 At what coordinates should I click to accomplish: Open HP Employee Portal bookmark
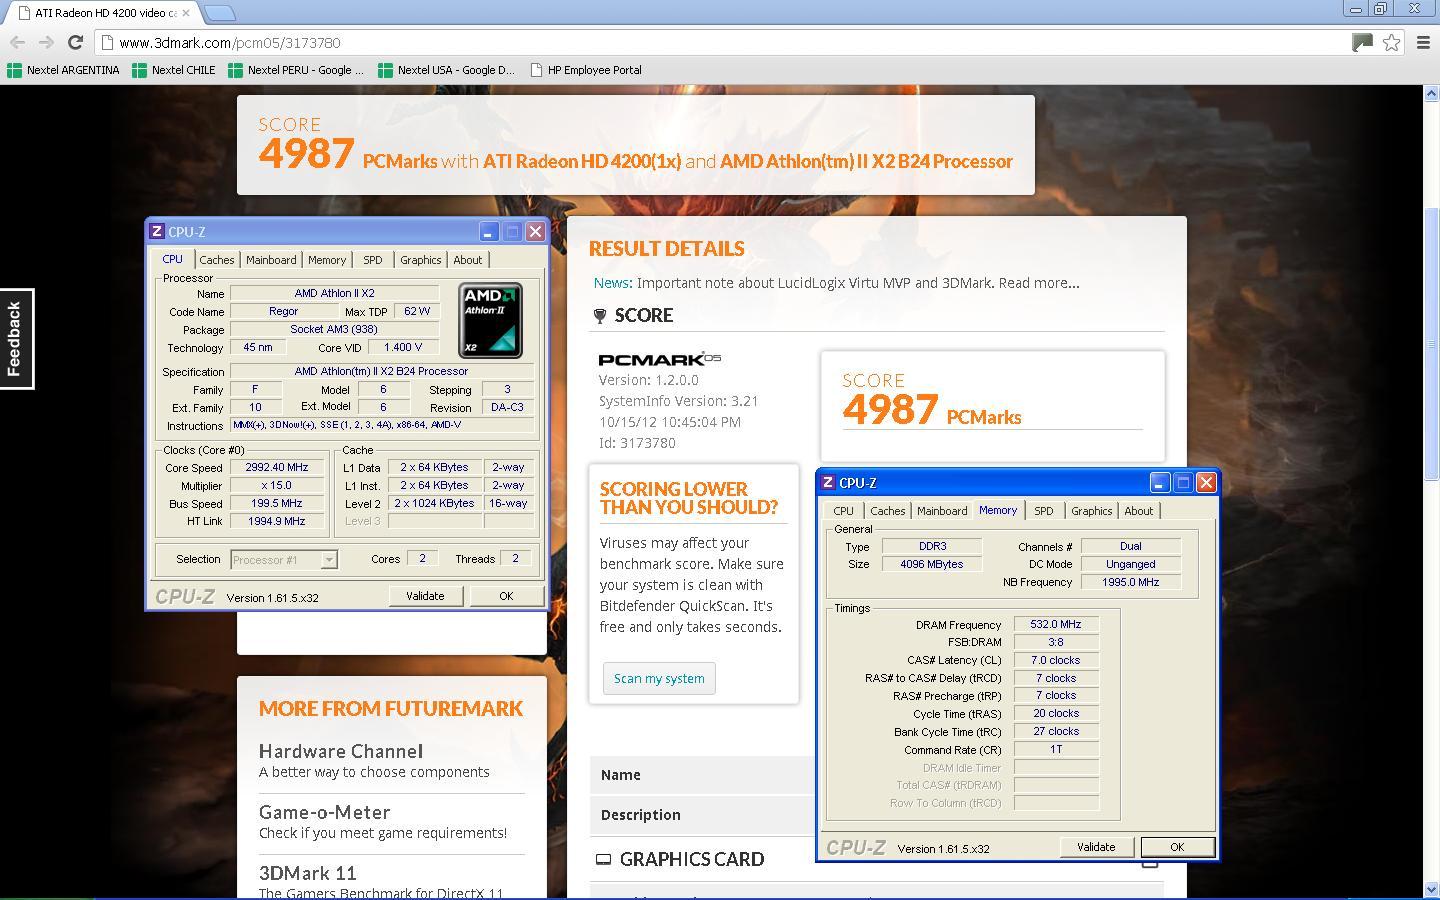586,70
